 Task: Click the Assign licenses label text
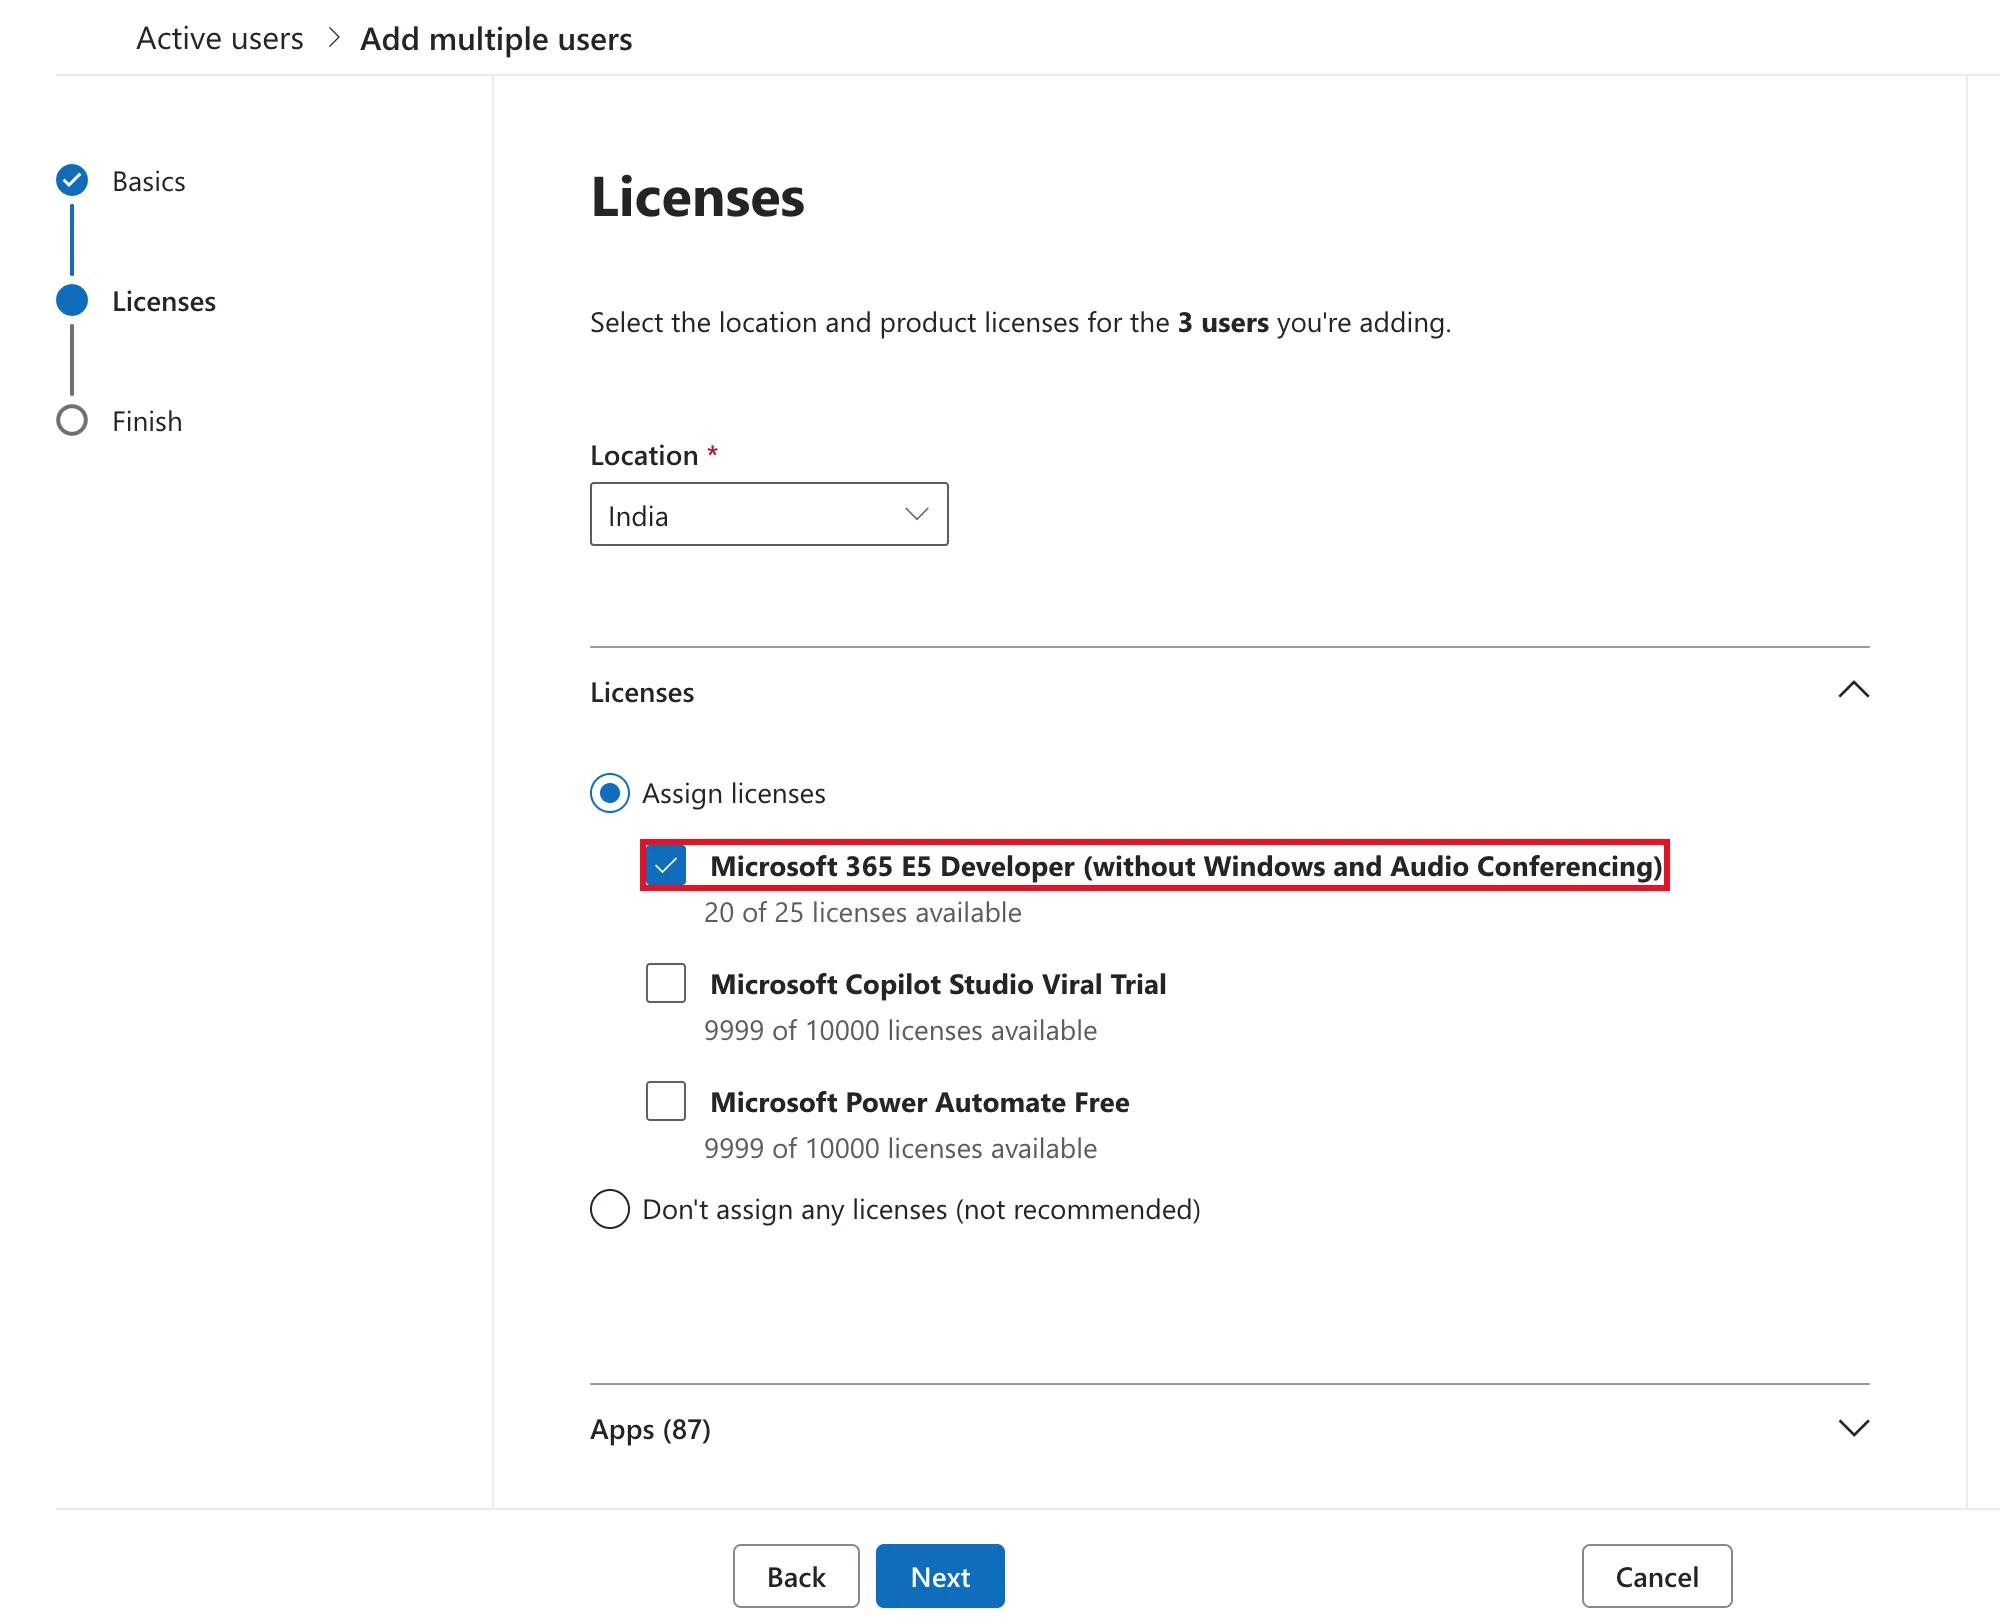734,793
